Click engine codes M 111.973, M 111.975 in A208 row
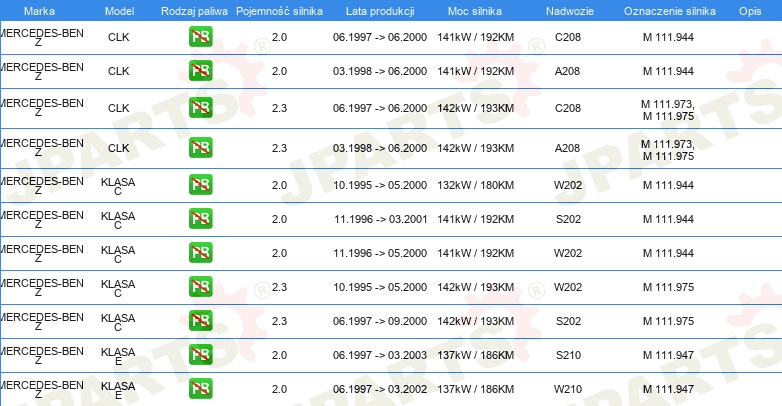The height and width of the screenshot is (406, 782). [668, 150]
